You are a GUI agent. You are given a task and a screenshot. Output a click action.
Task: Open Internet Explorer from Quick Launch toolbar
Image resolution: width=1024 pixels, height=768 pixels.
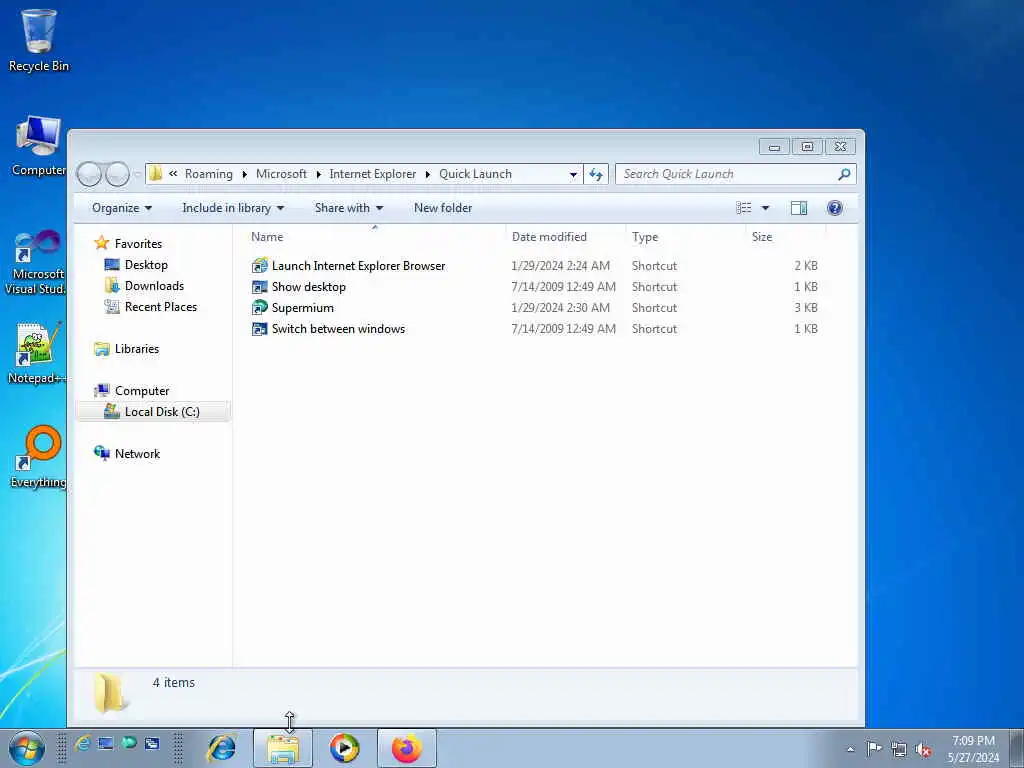coord(83,743)
